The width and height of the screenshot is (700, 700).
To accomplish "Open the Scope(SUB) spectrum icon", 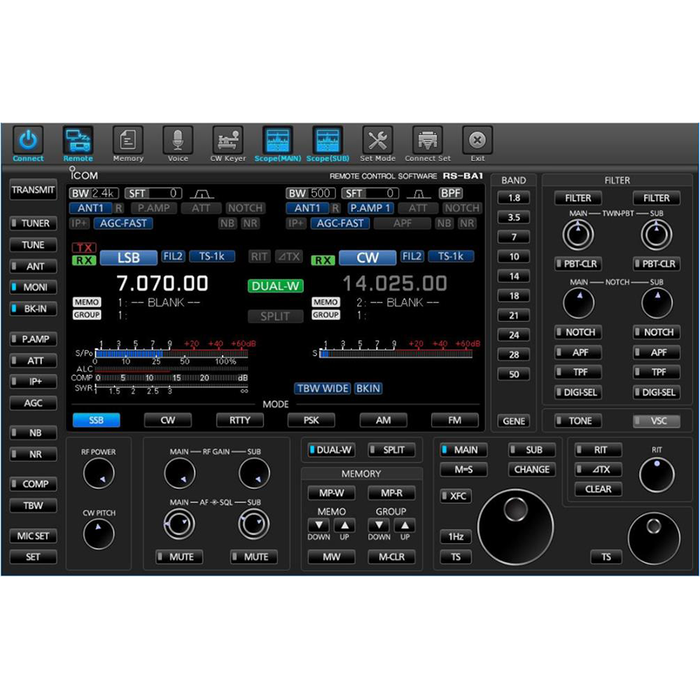I will click(328, 141).
